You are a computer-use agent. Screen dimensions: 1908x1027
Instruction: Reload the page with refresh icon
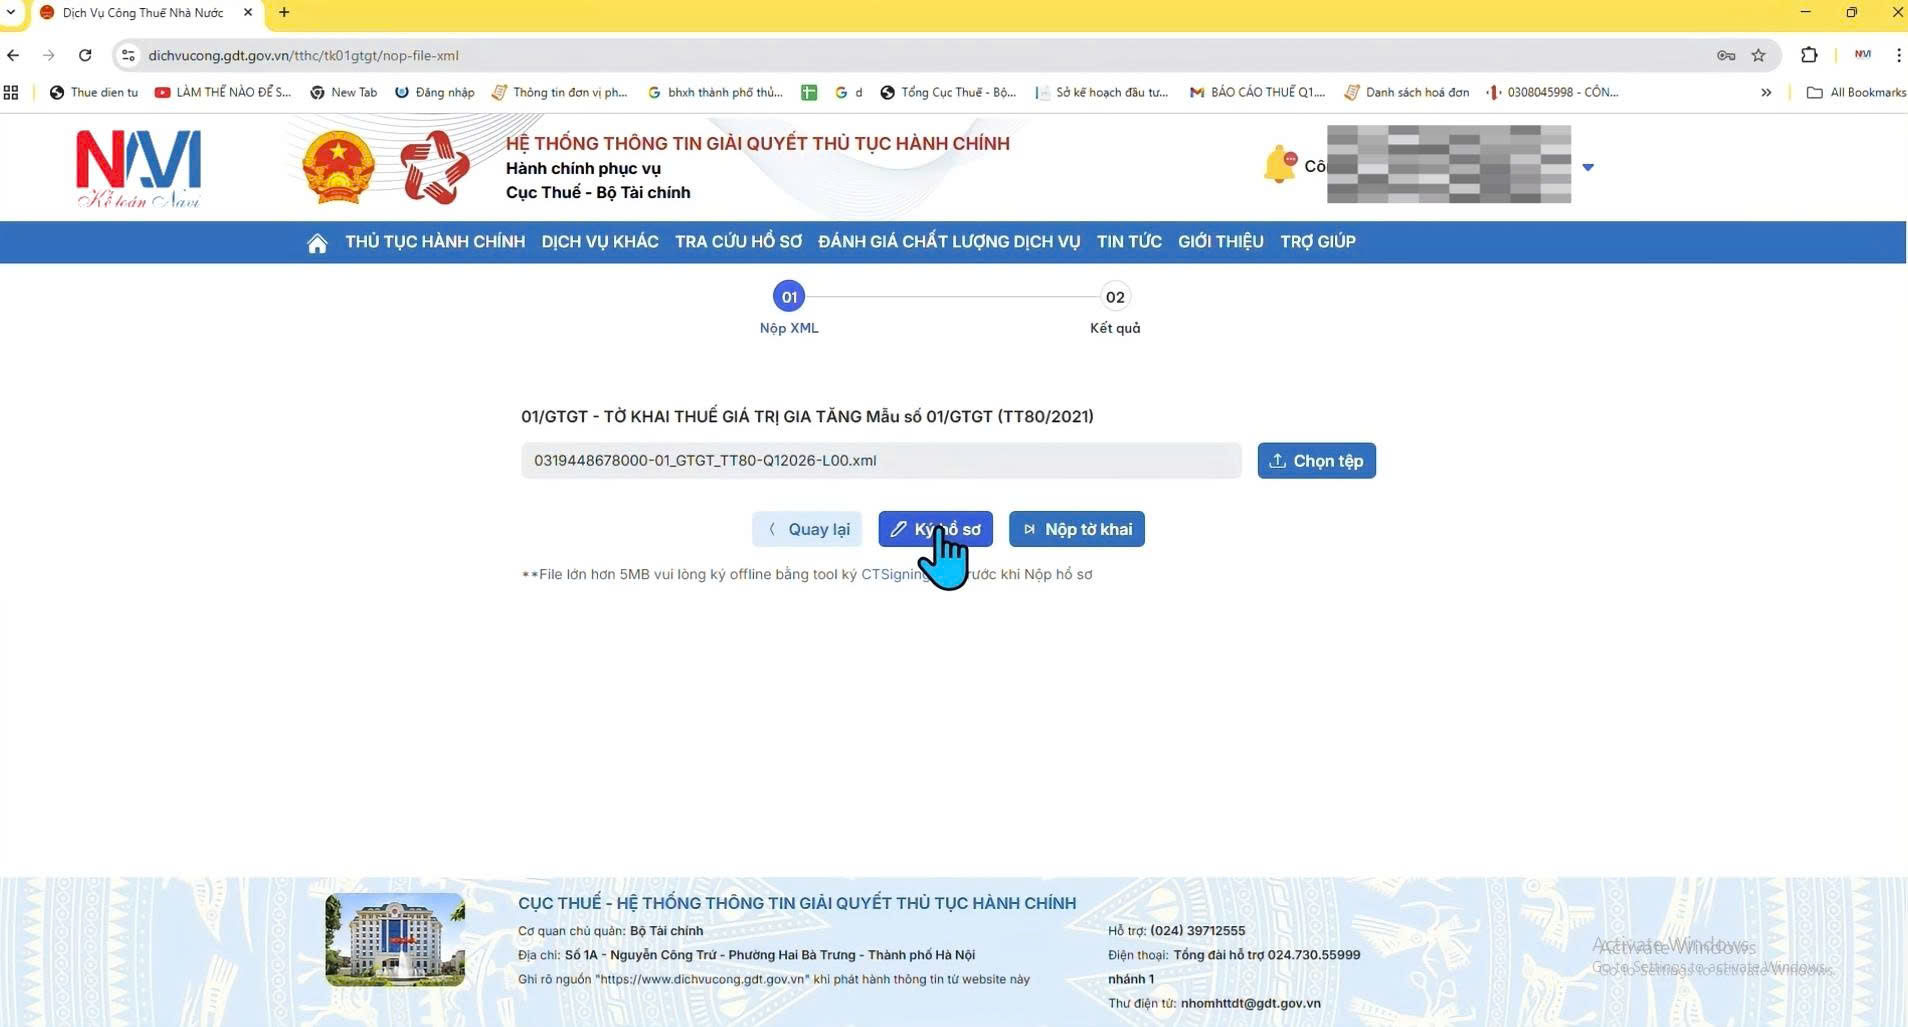[x=85, y=56]
